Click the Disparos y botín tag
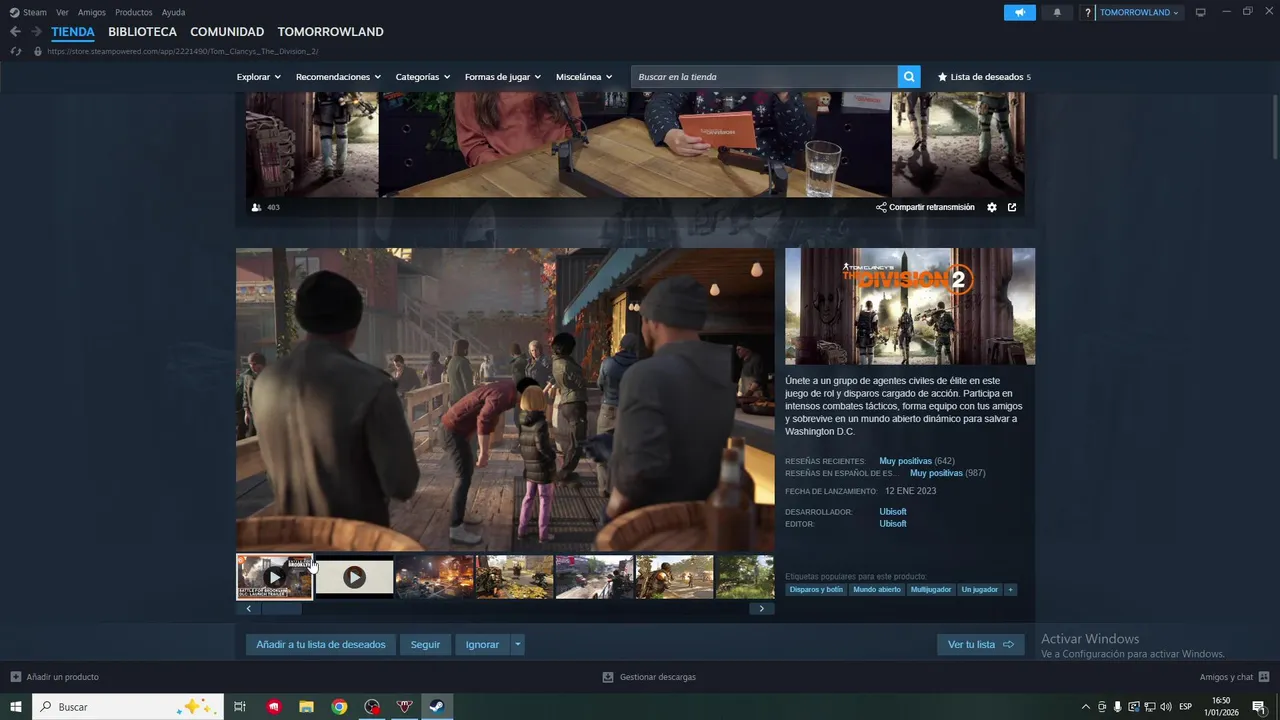This screenshot has height=720, width=1280. [x=816, y=590]
